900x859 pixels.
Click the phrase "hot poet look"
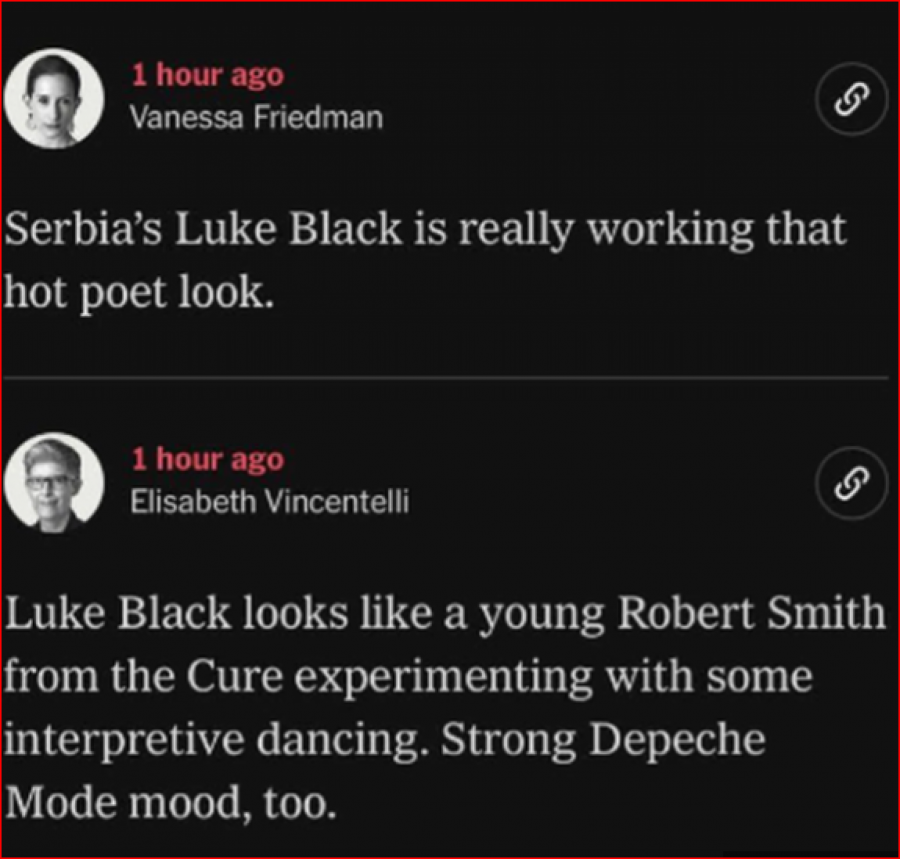coord(138,295)
